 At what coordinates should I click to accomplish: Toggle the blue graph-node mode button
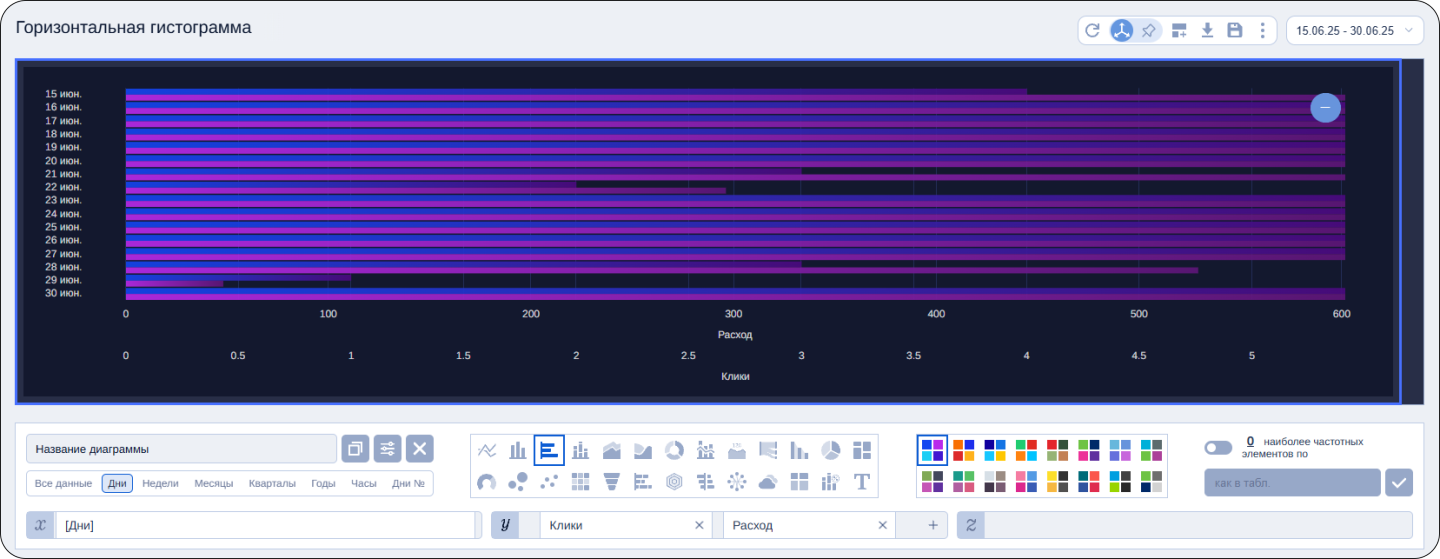tap(1122, 31)
